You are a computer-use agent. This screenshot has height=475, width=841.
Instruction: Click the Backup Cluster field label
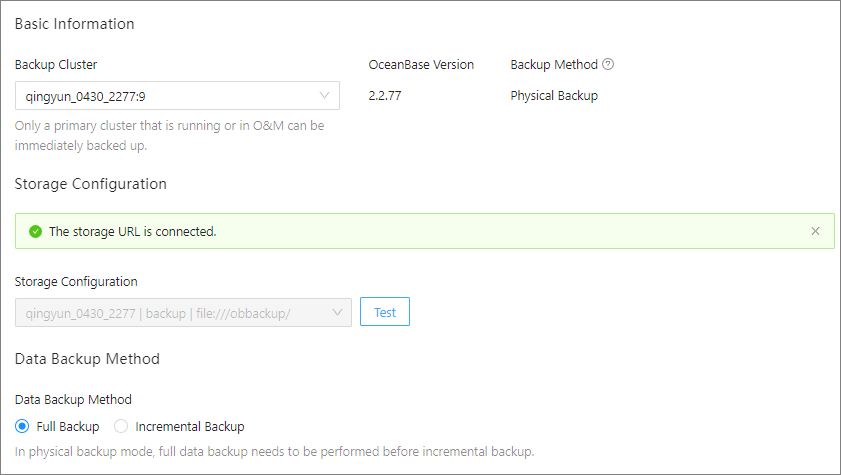point(56,65)
